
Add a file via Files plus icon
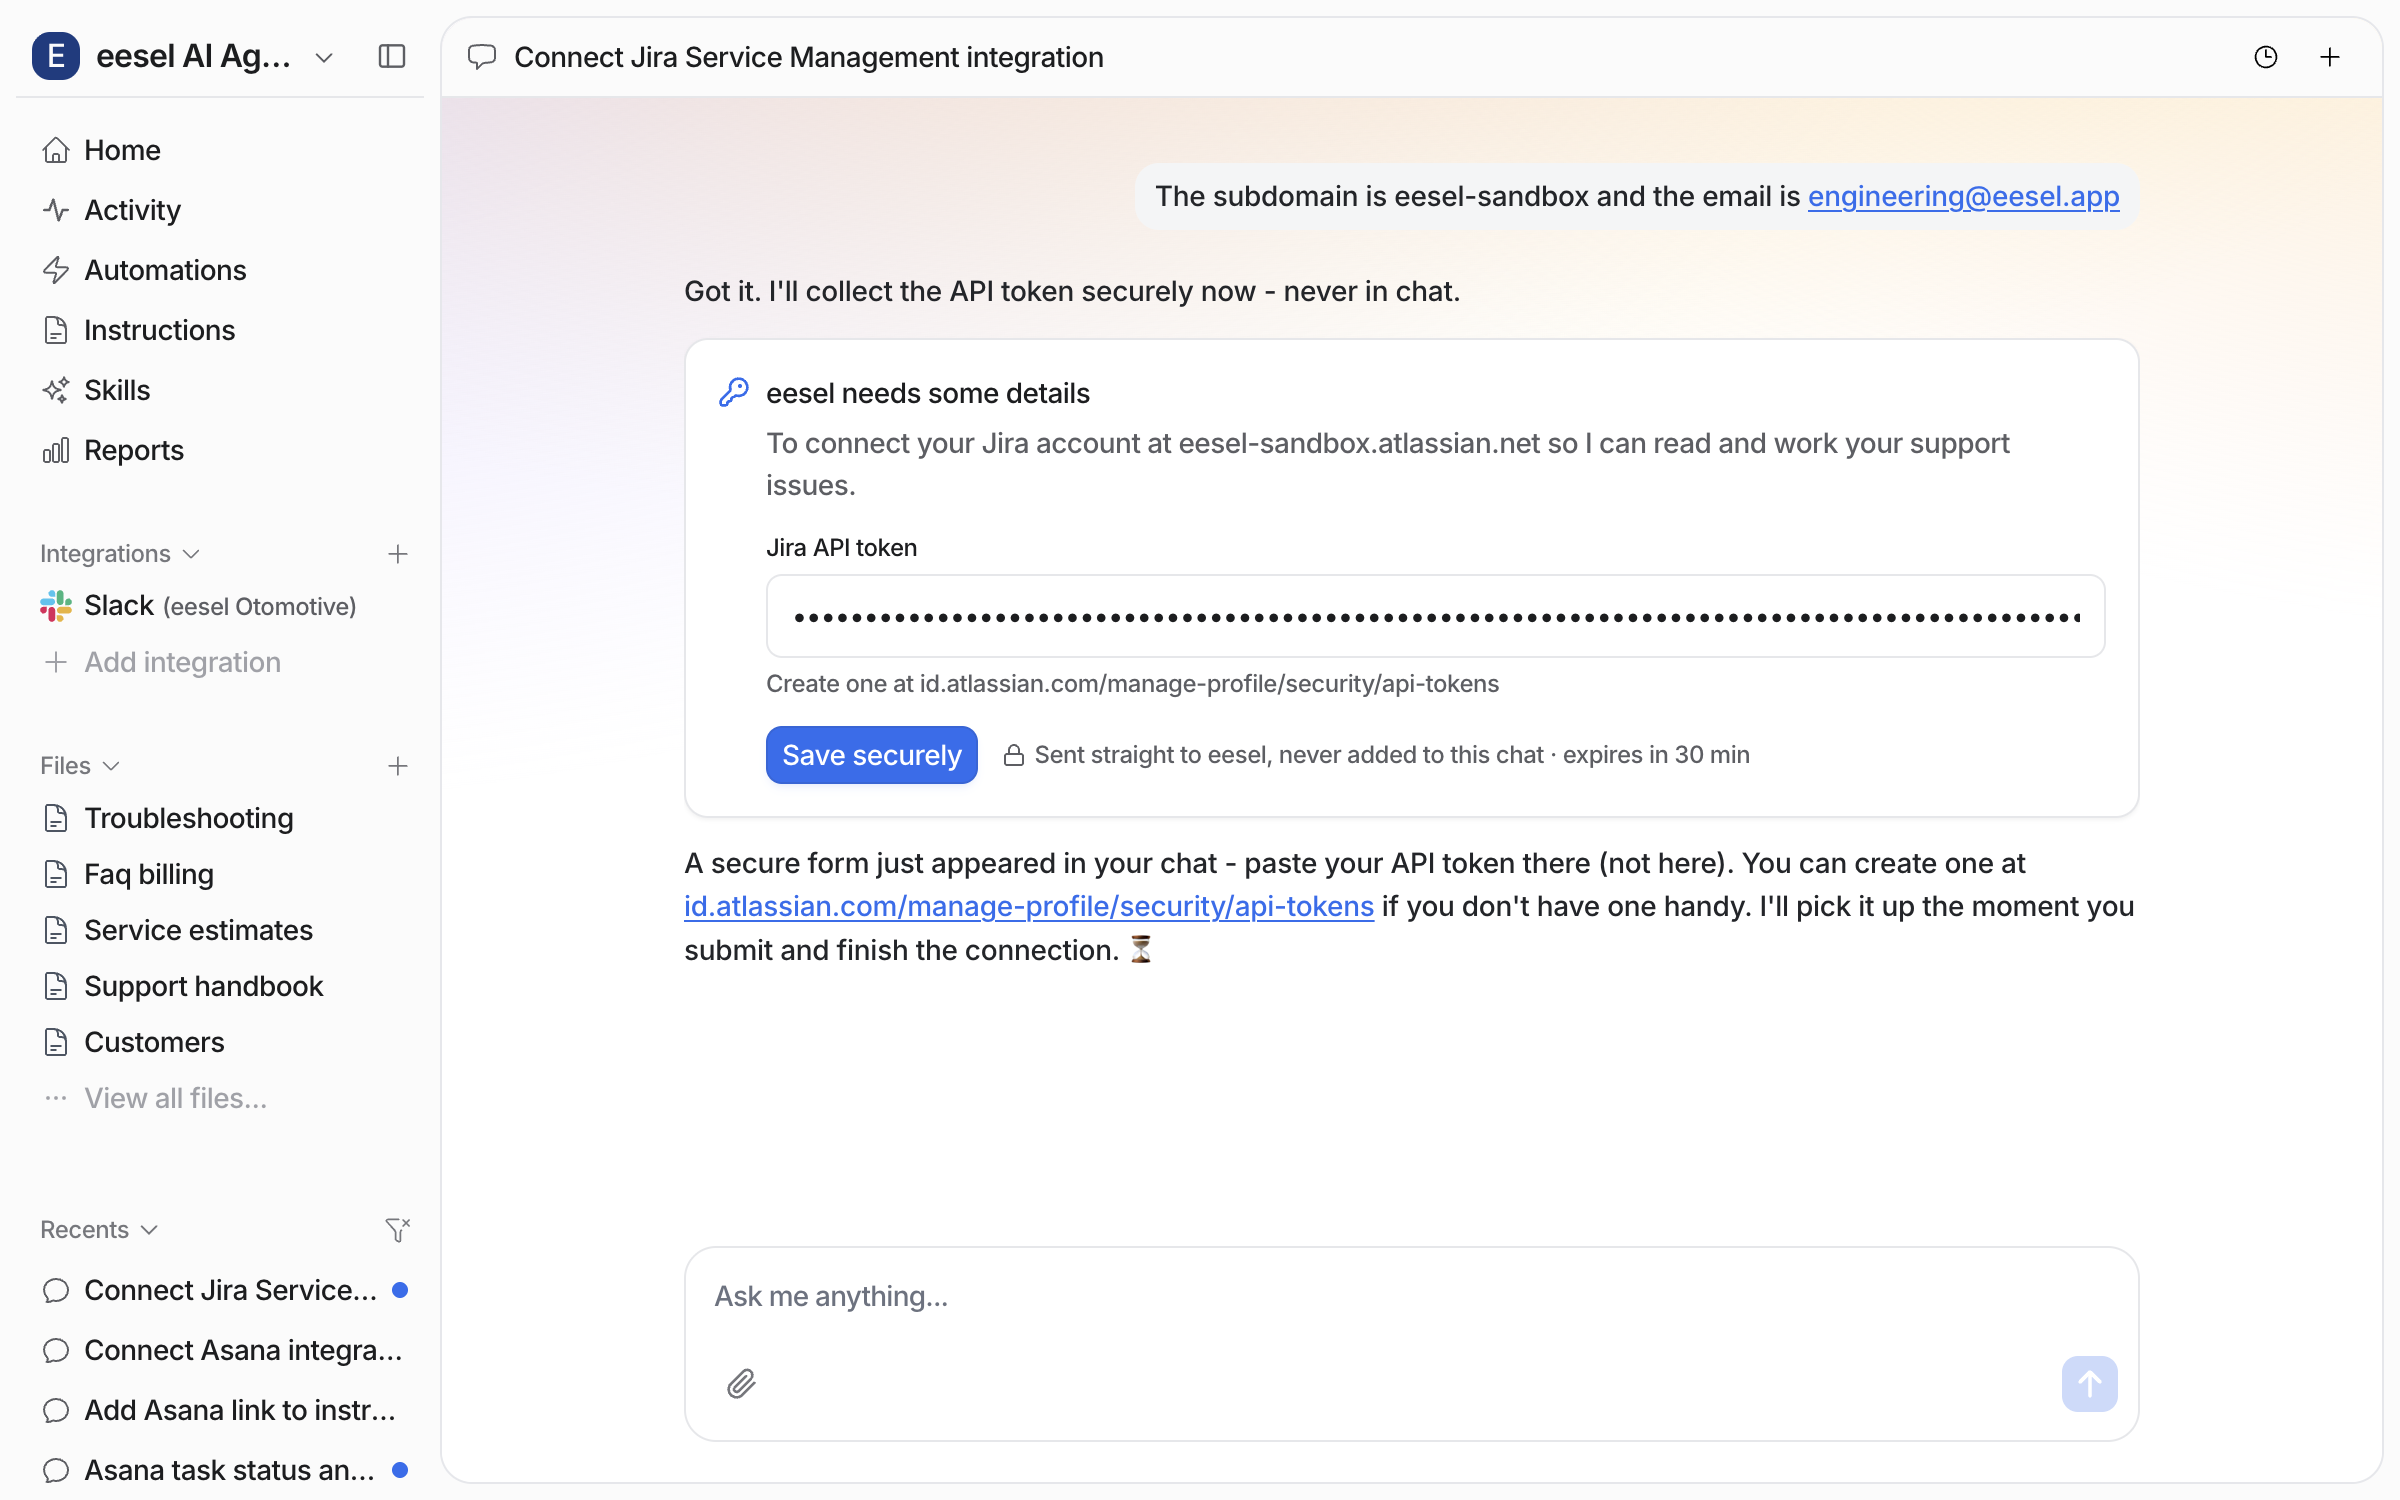pyautogui.click(x=398, y=766)
